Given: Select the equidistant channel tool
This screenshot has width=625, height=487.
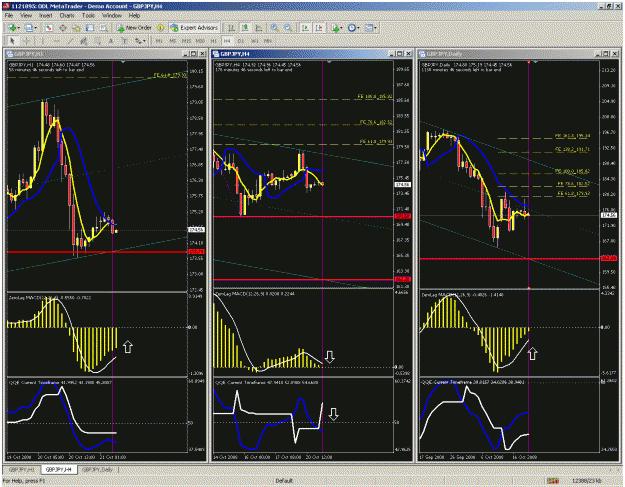Looking at the screenshot, I should pos(84,41).
